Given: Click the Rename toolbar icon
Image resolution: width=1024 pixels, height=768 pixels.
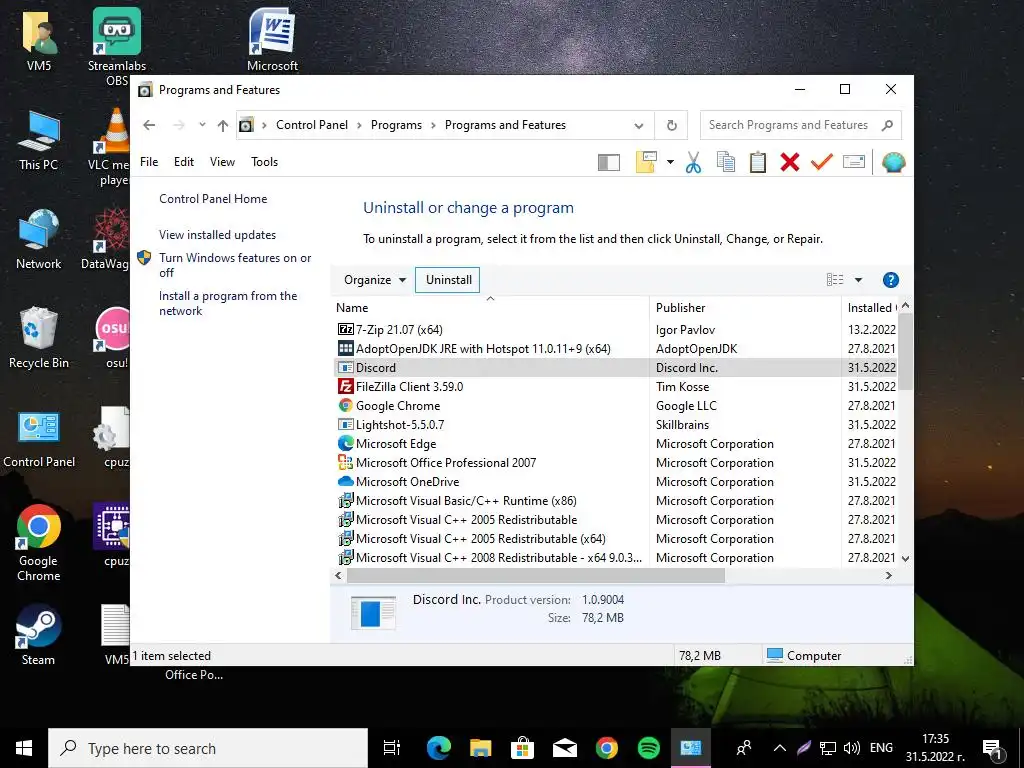Looking at the screenshot, I should tap(854, 162).
